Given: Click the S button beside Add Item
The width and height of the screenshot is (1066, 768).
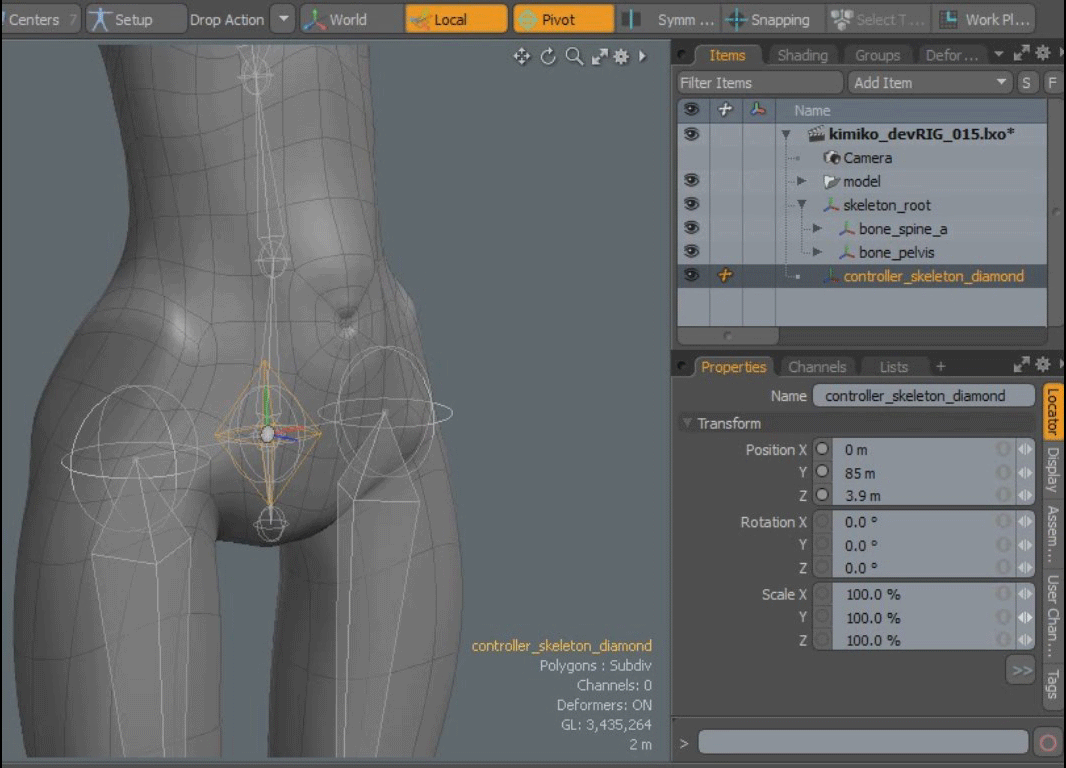Looking at the screenshot, I should coord(1027,83).
